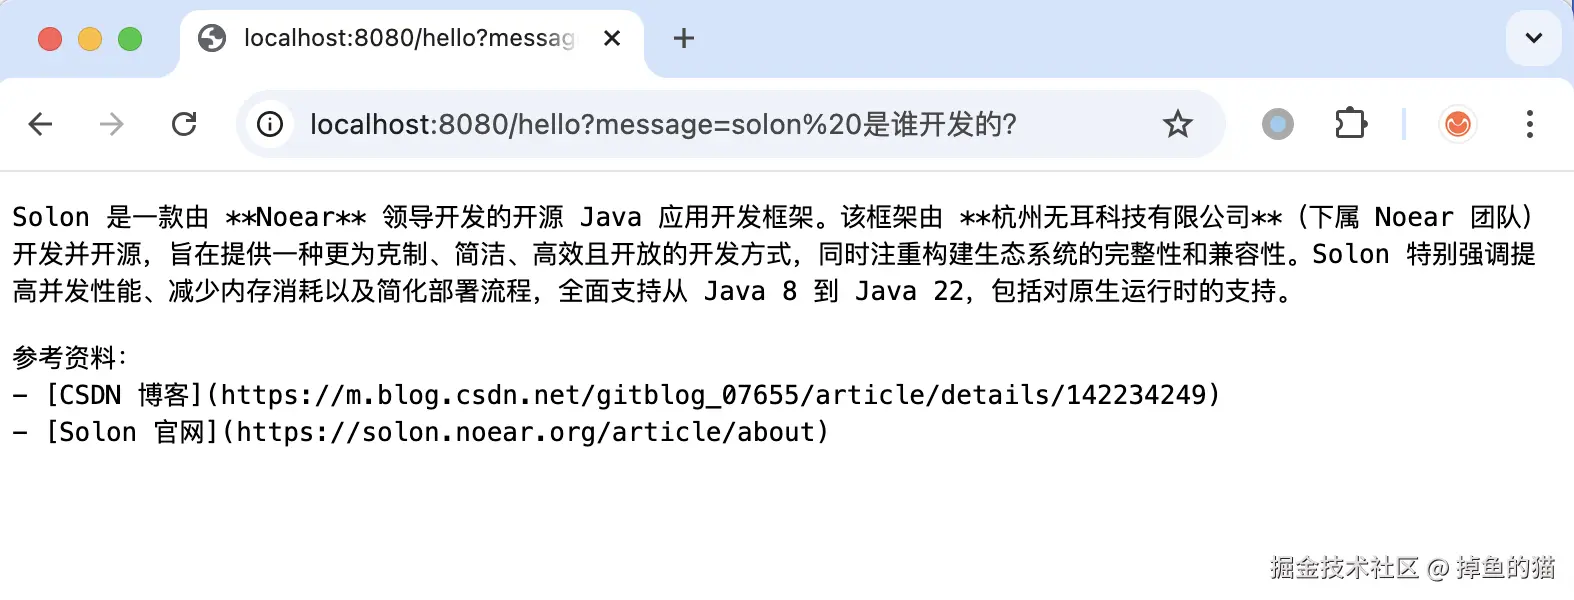Screen dimensions: 1574x600
Task: Go back to the previous page
Action: pos(41,124)
